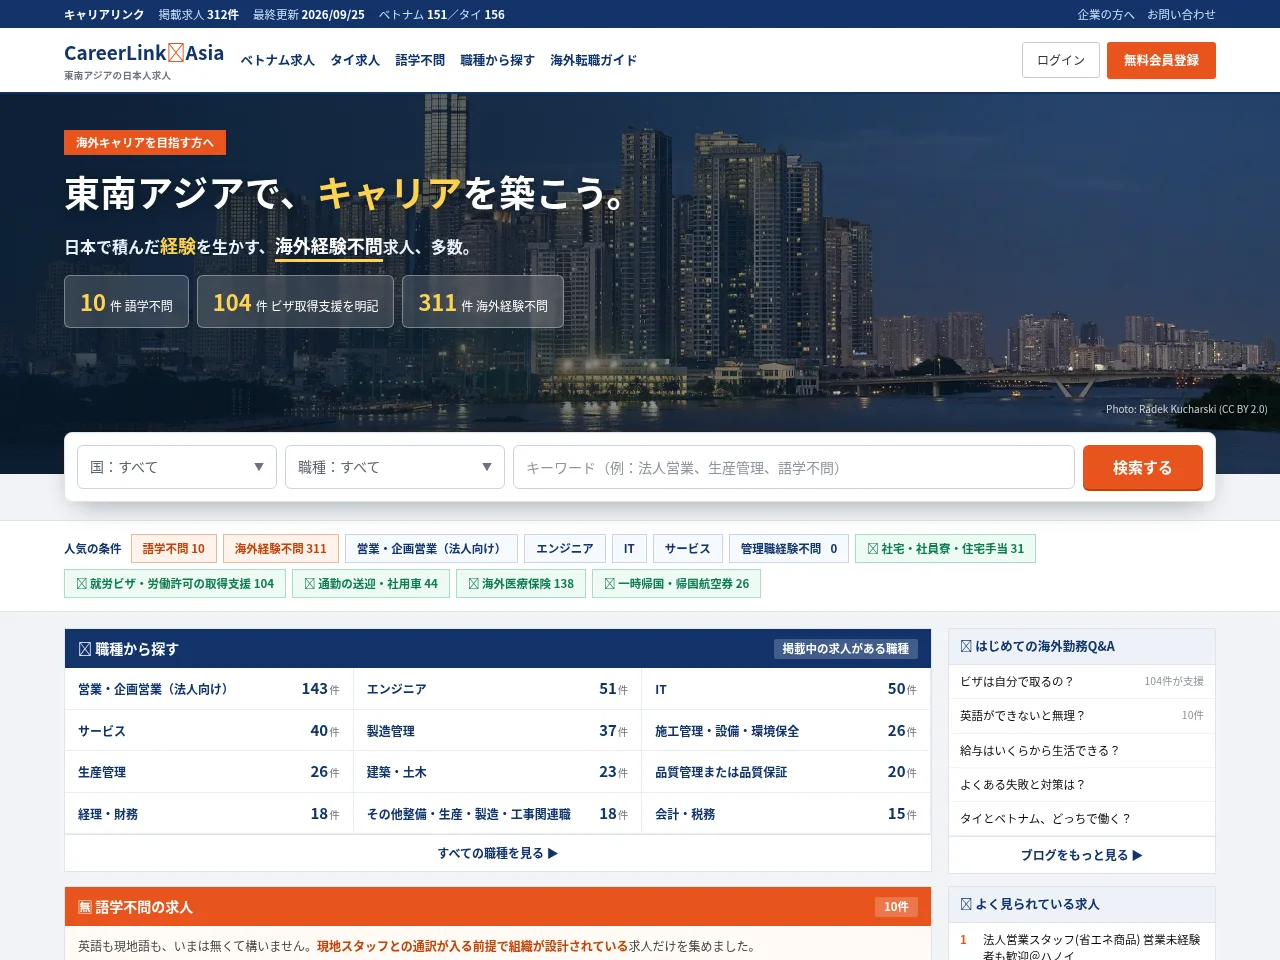Focus the keyword search field

point(794,467)
